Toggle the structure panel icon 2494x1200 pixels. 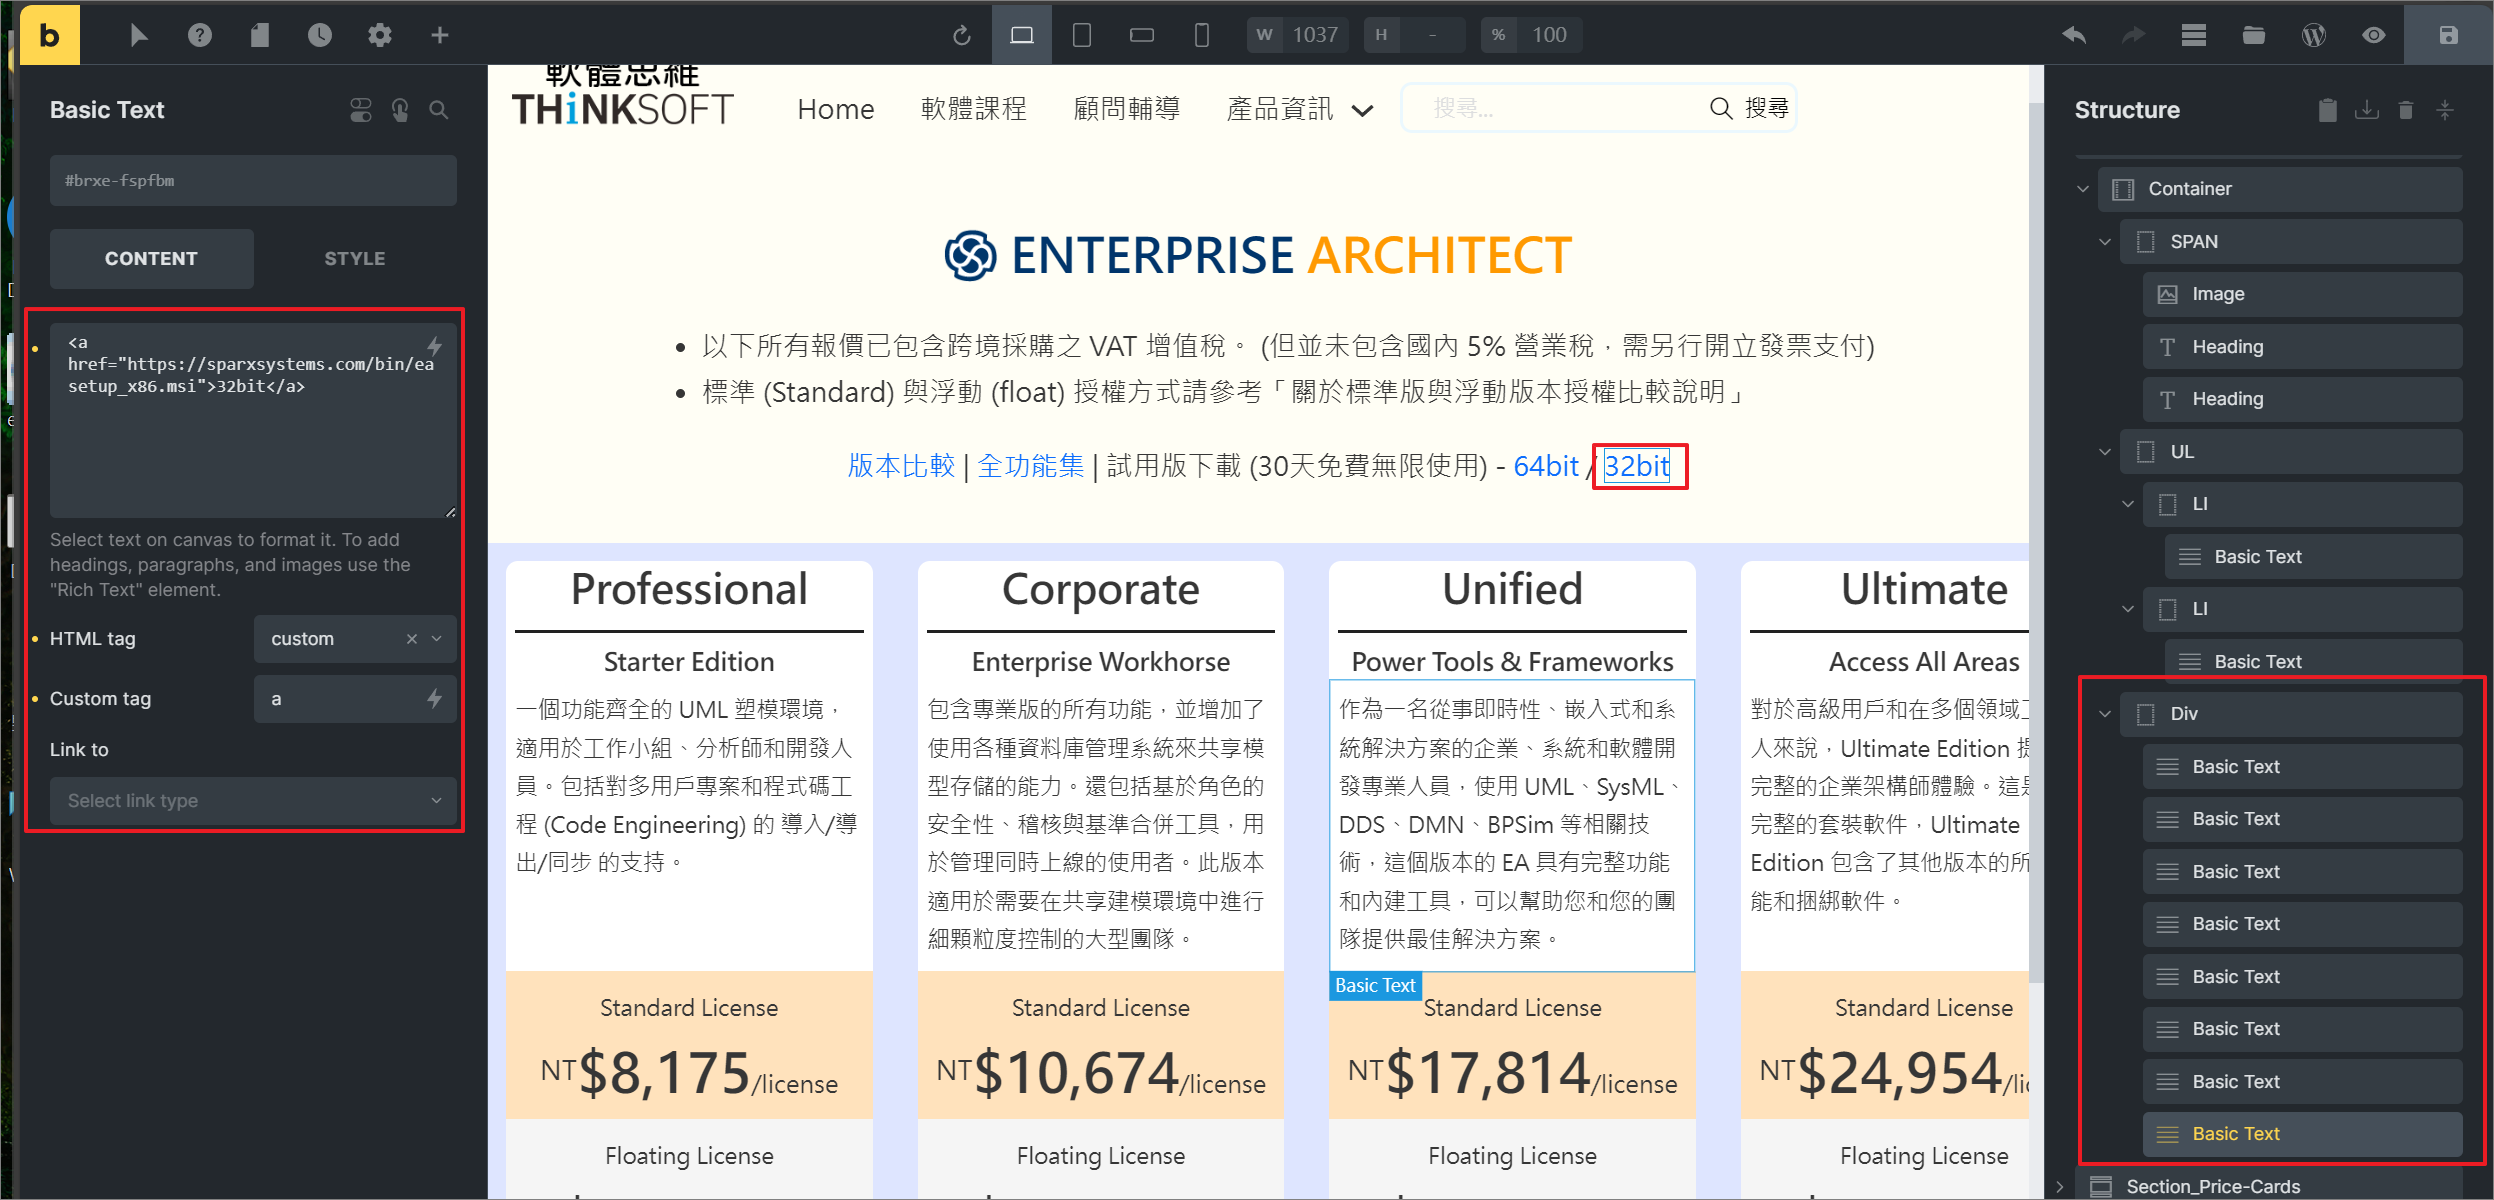2194,35
